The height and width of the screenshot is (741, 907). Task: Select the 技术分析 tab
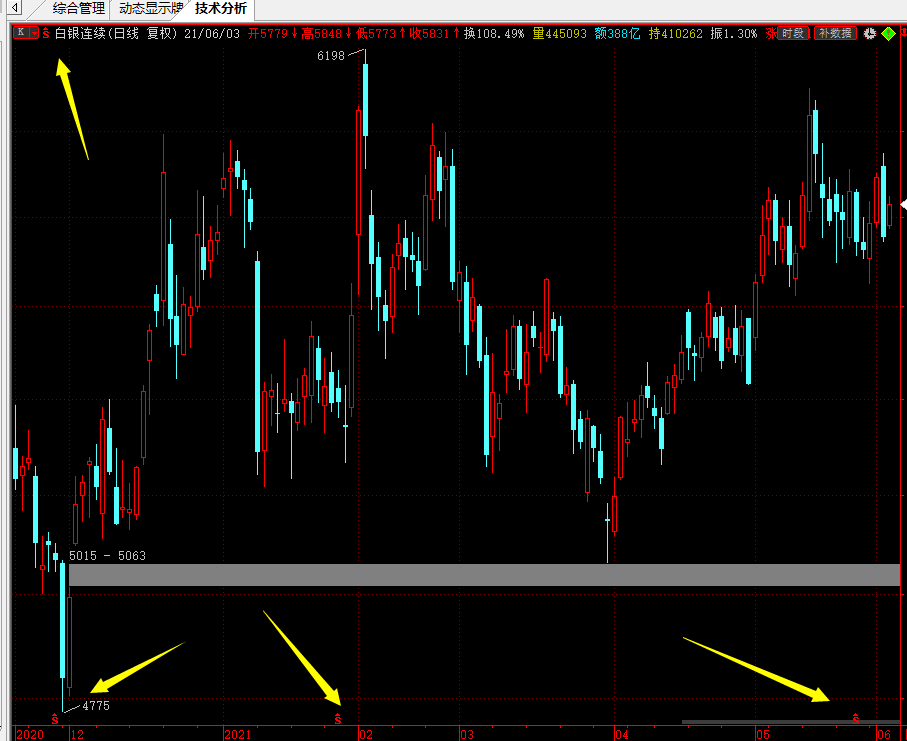point(220,8)
